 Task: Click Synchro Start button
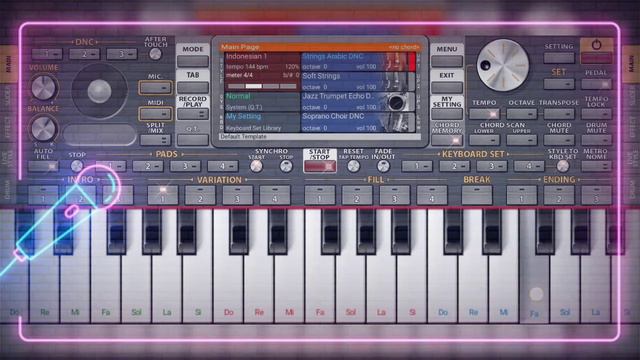(256, 166)
